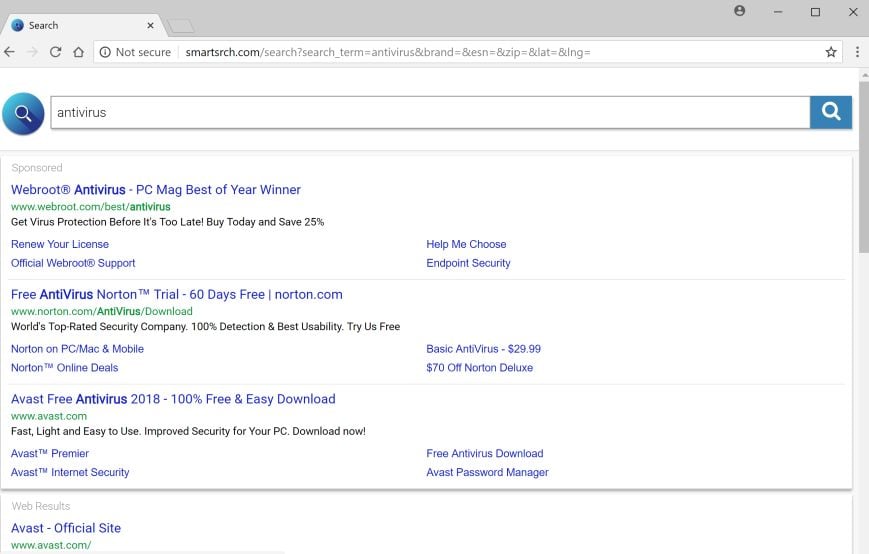Open Avast Free Antivirus 2018 ad
Image resolution: width=869 pixels, height=554 pixels.
click(x=173, y=399)
